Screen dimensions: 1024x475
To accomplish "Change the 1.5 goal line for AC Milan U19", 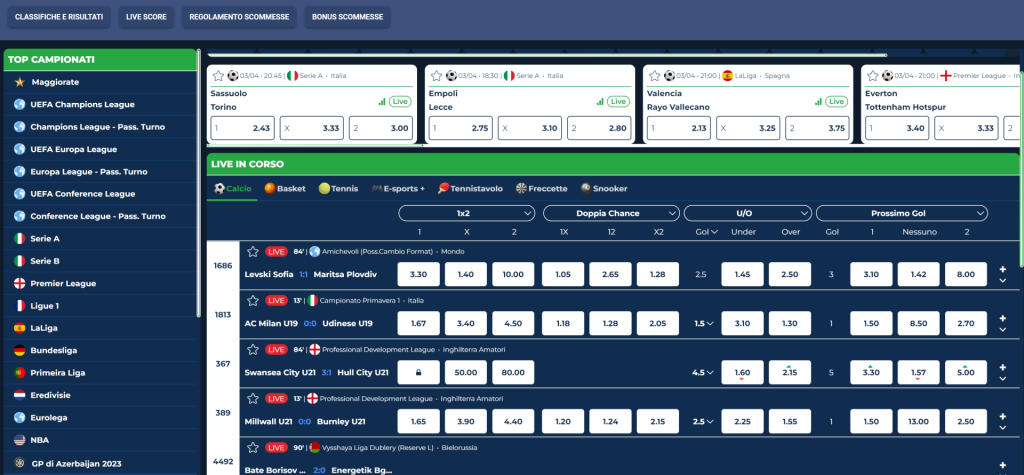I will point(704,323).
